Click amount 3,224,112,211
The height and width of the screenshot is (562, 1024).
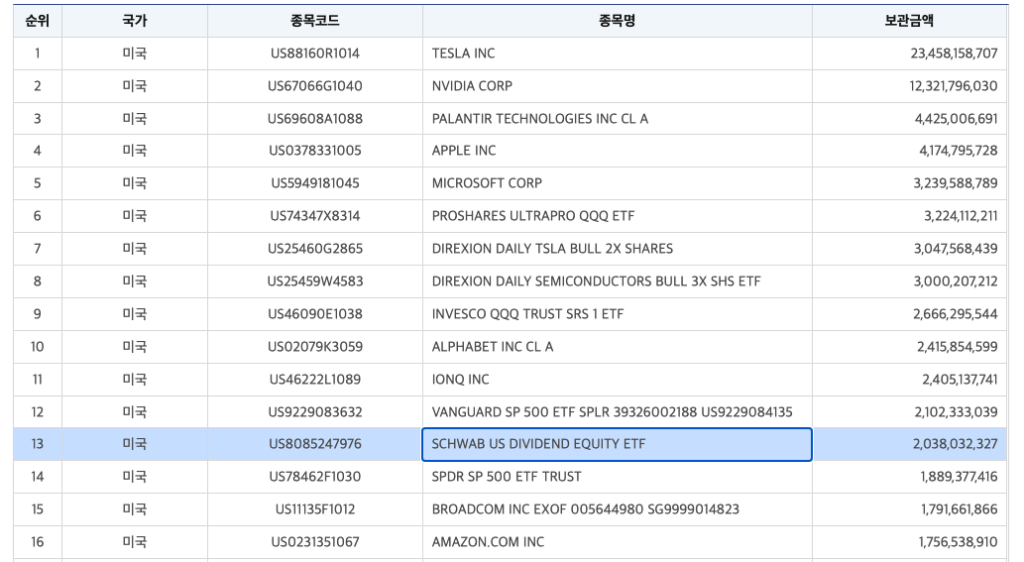coord(961,216)
